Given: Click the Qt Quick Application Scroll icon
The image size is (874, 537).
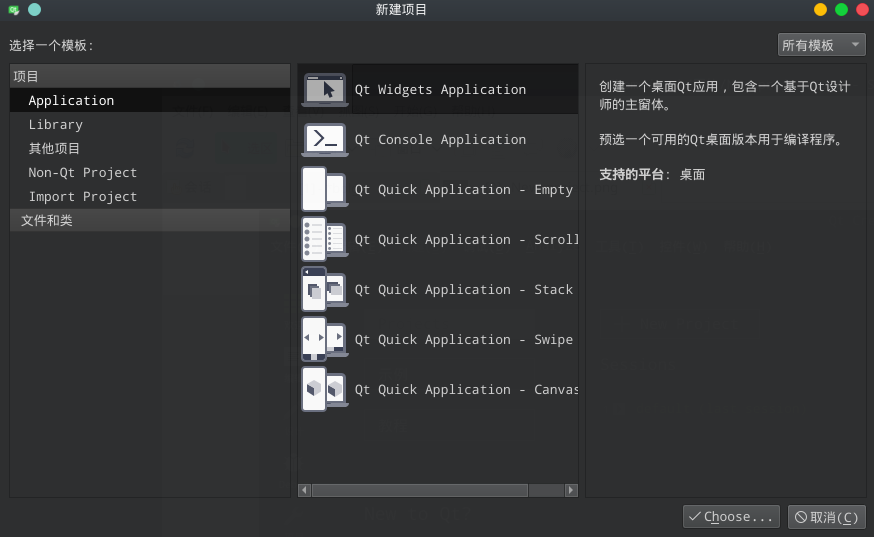Looking at the screenshot, I should pyautogui.click(x=324, y=240).
